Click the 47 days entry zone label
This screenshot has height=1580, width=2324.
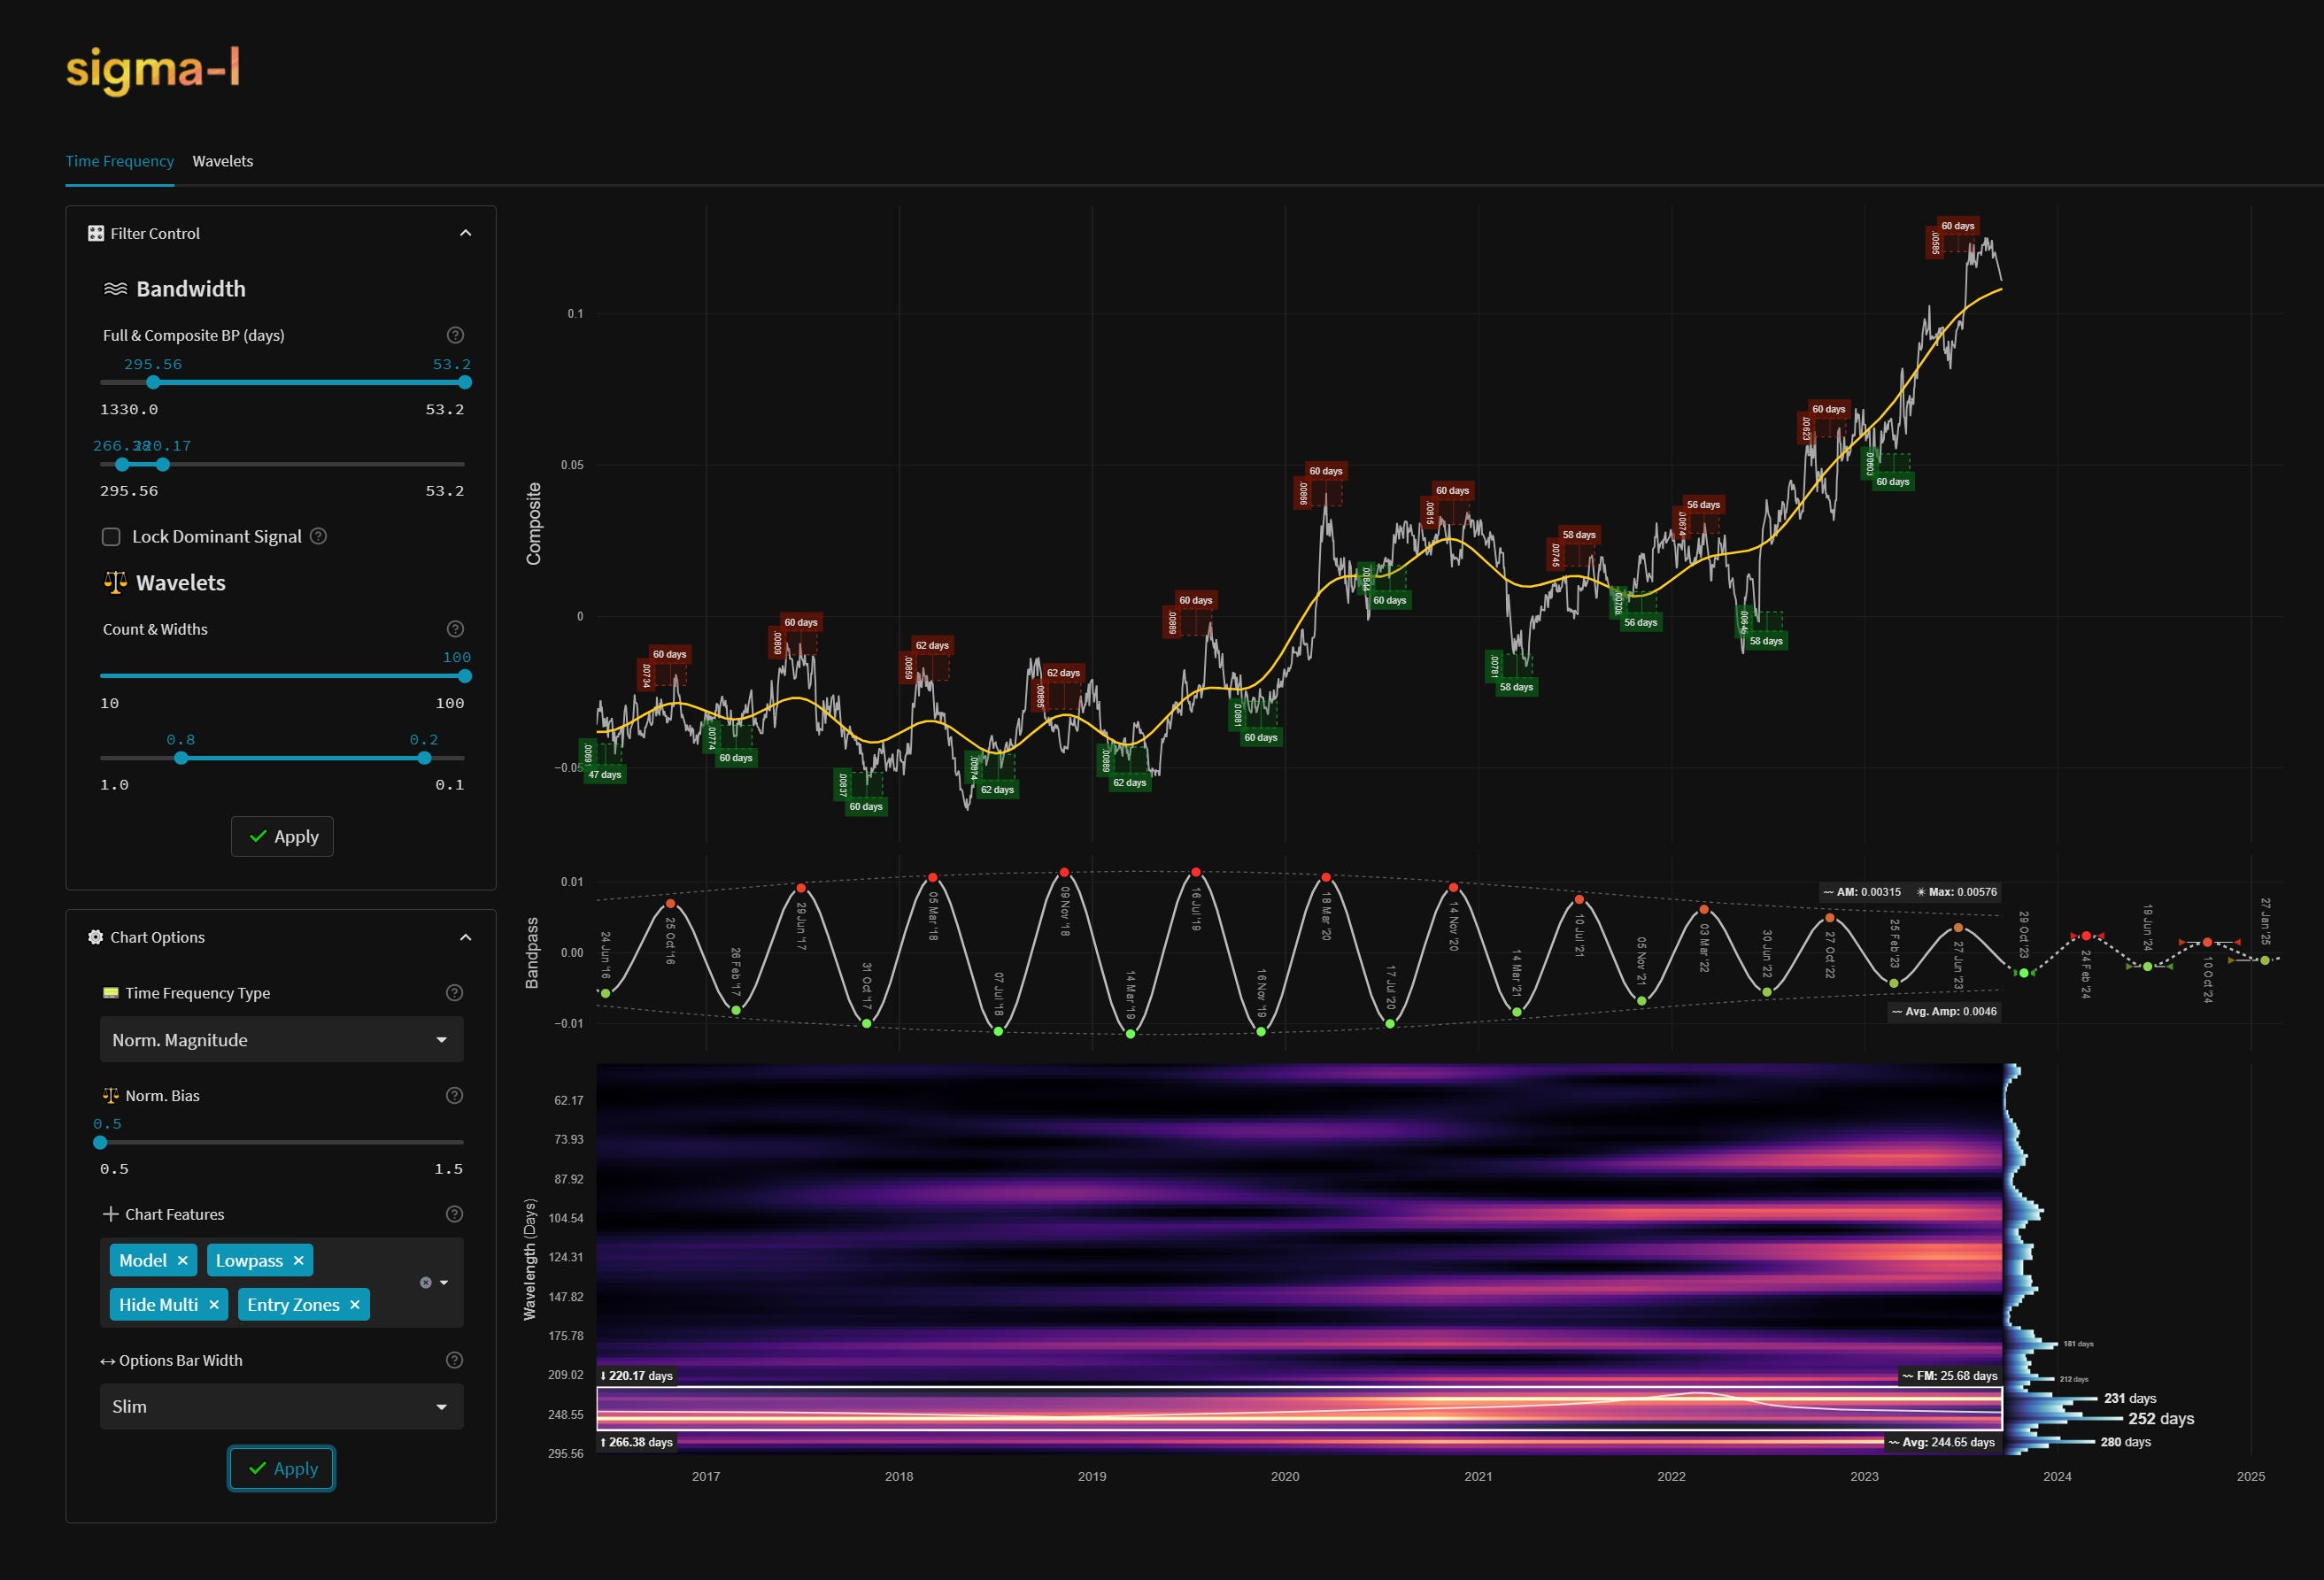coord(604,775)
